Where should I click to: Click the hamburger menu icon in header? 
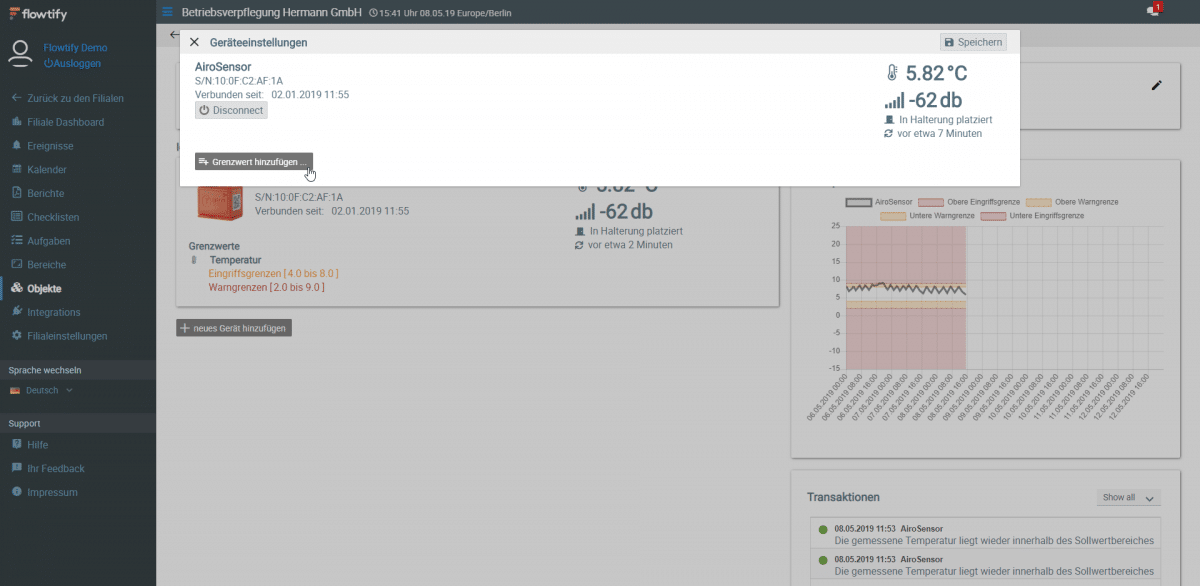click(x=168, y=12)
